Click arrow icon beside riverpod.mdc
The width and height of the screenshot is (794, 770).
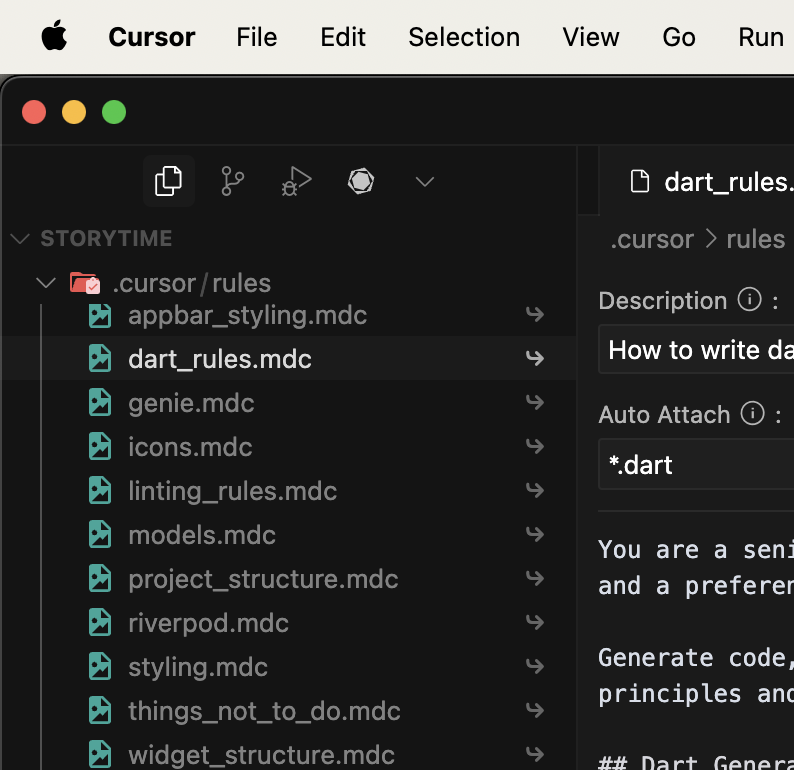click(535, 623)
